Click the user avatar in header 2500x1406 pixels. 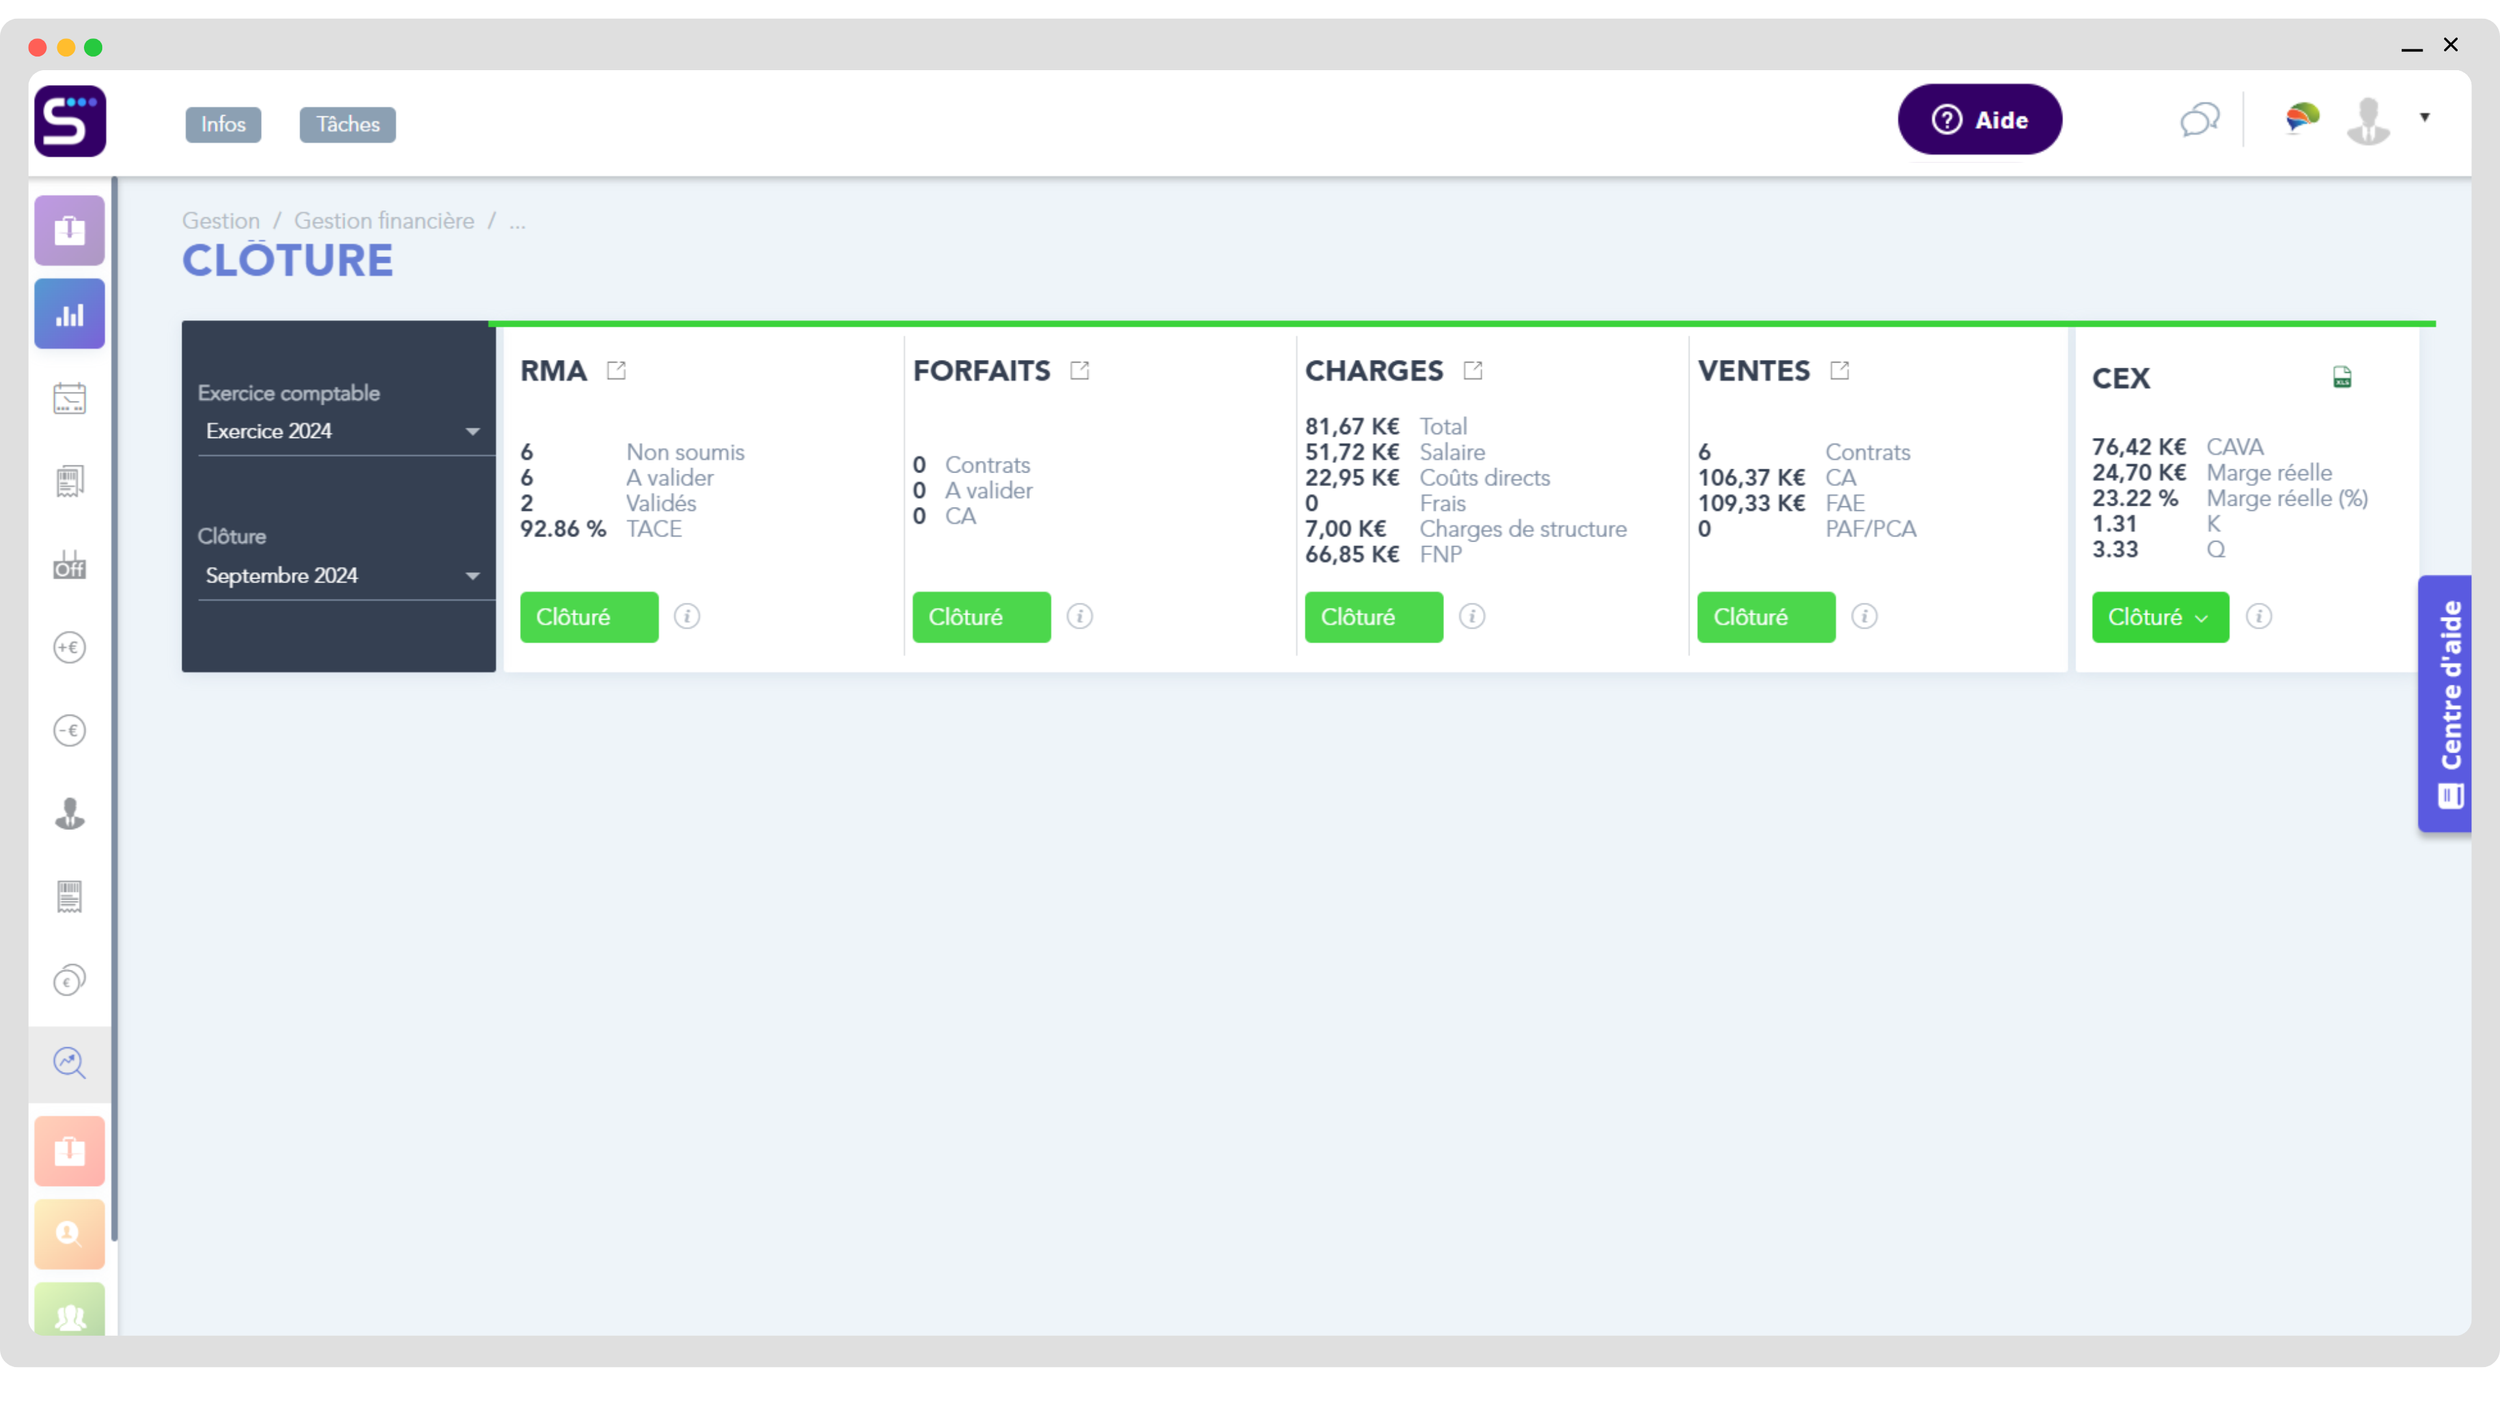(2368, 120)
